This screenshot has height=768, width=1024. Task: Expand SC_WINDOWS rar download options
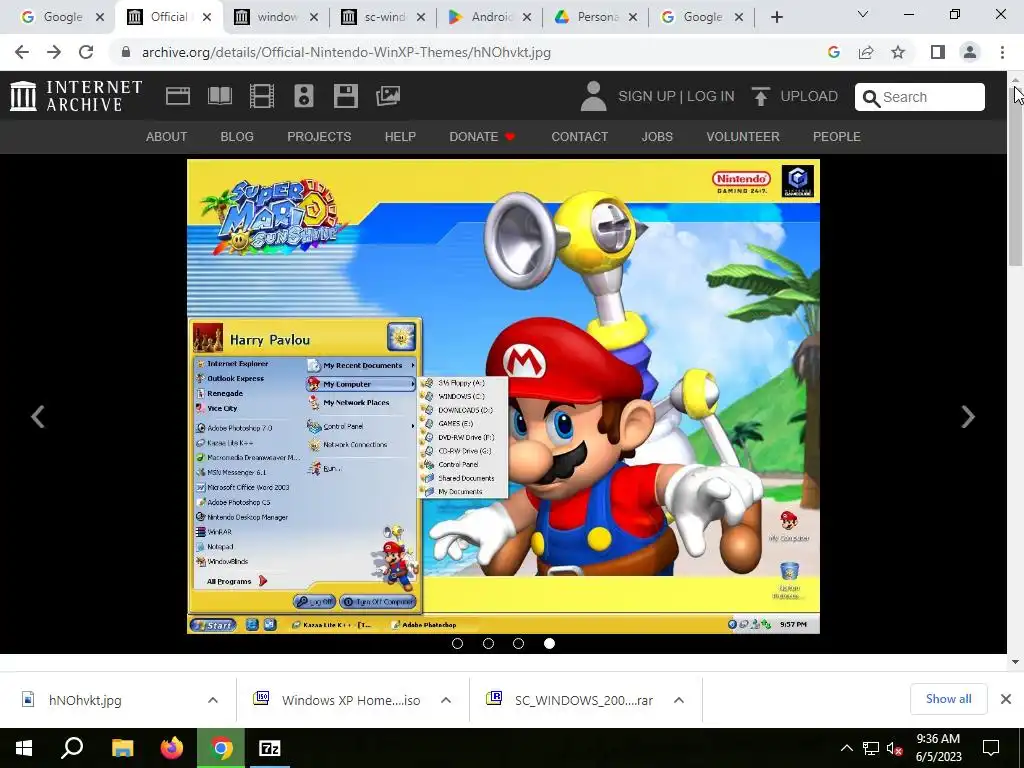tap(679, 700)
